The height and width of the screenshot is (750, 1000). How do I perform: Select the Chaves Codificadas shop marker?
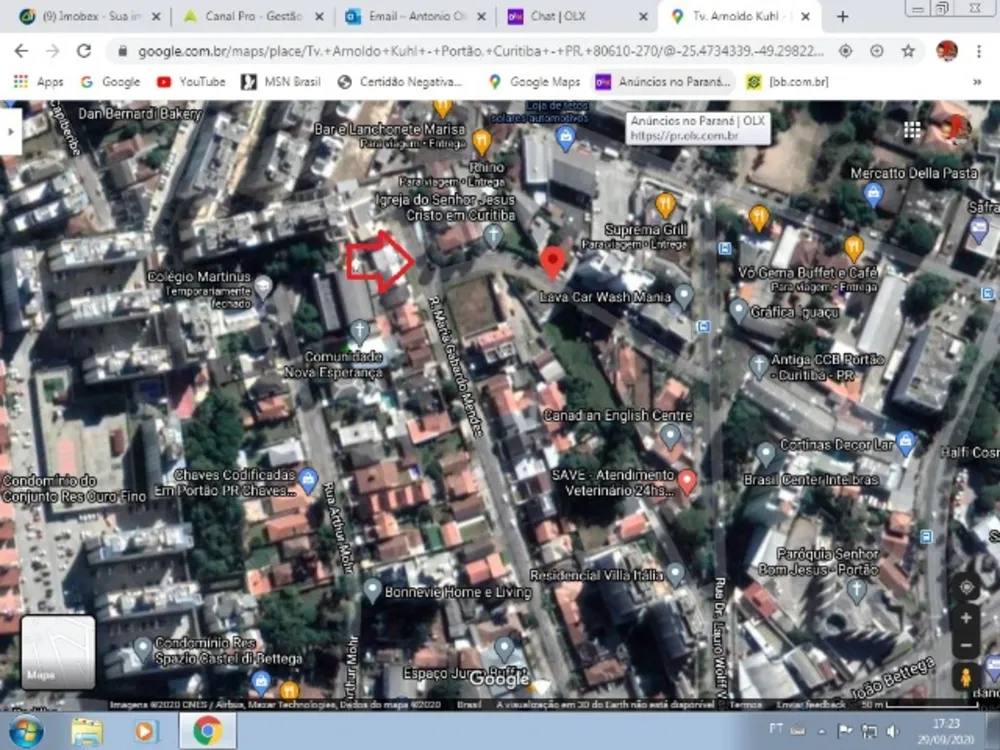pyautogui.click(x=308, y=480)
